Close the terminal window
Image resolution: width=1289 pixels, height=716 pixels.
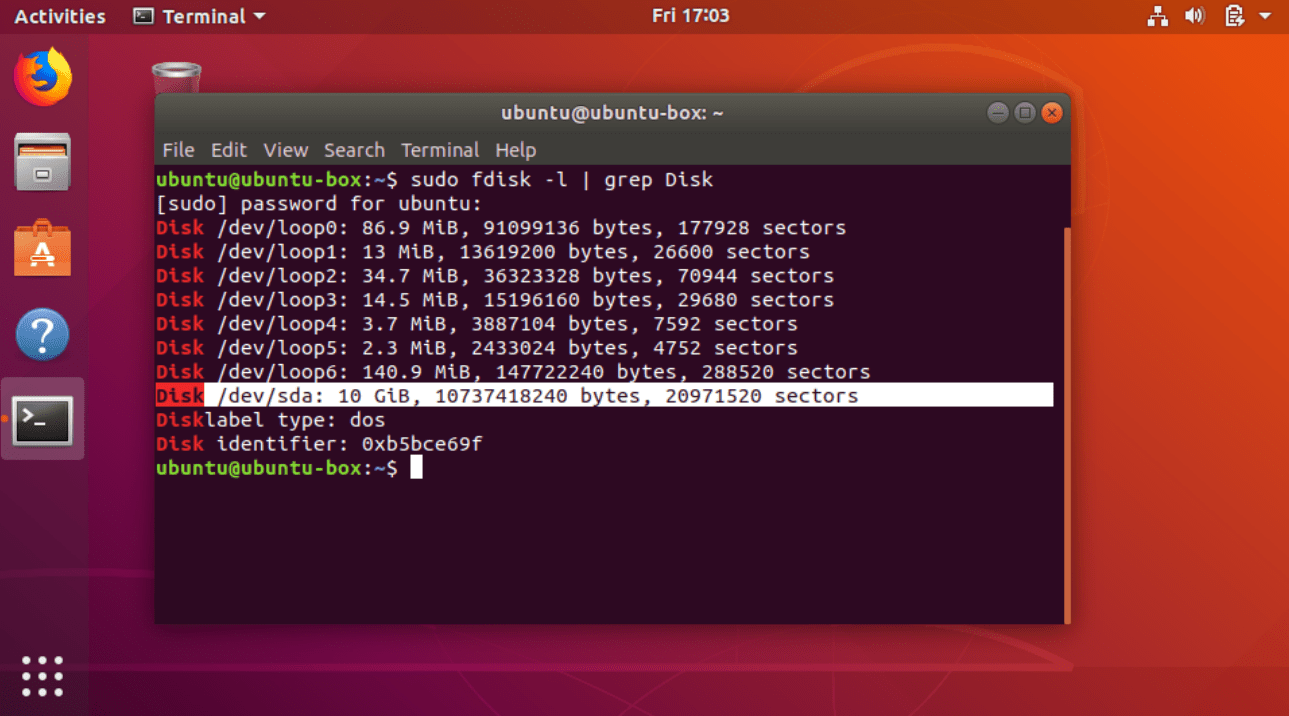1051,113
